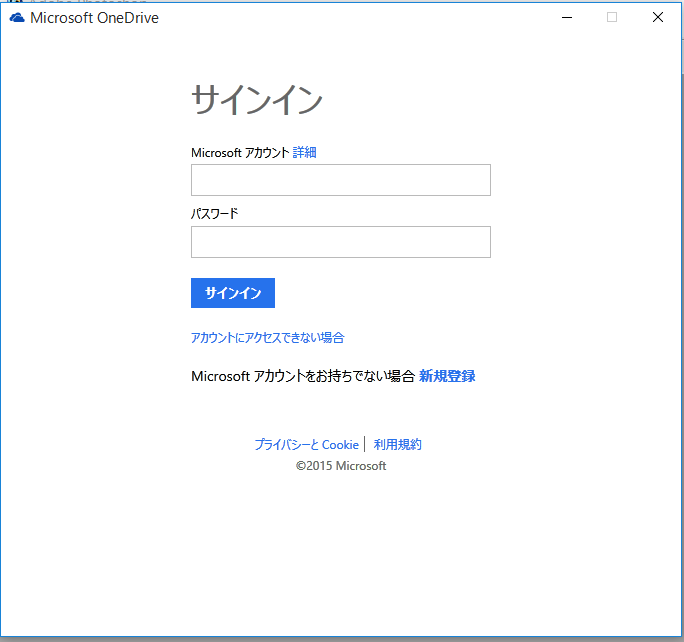The image size is (684, 642).
Task: Focus the Microsoft アカウント input field
Action: point(341,180)
